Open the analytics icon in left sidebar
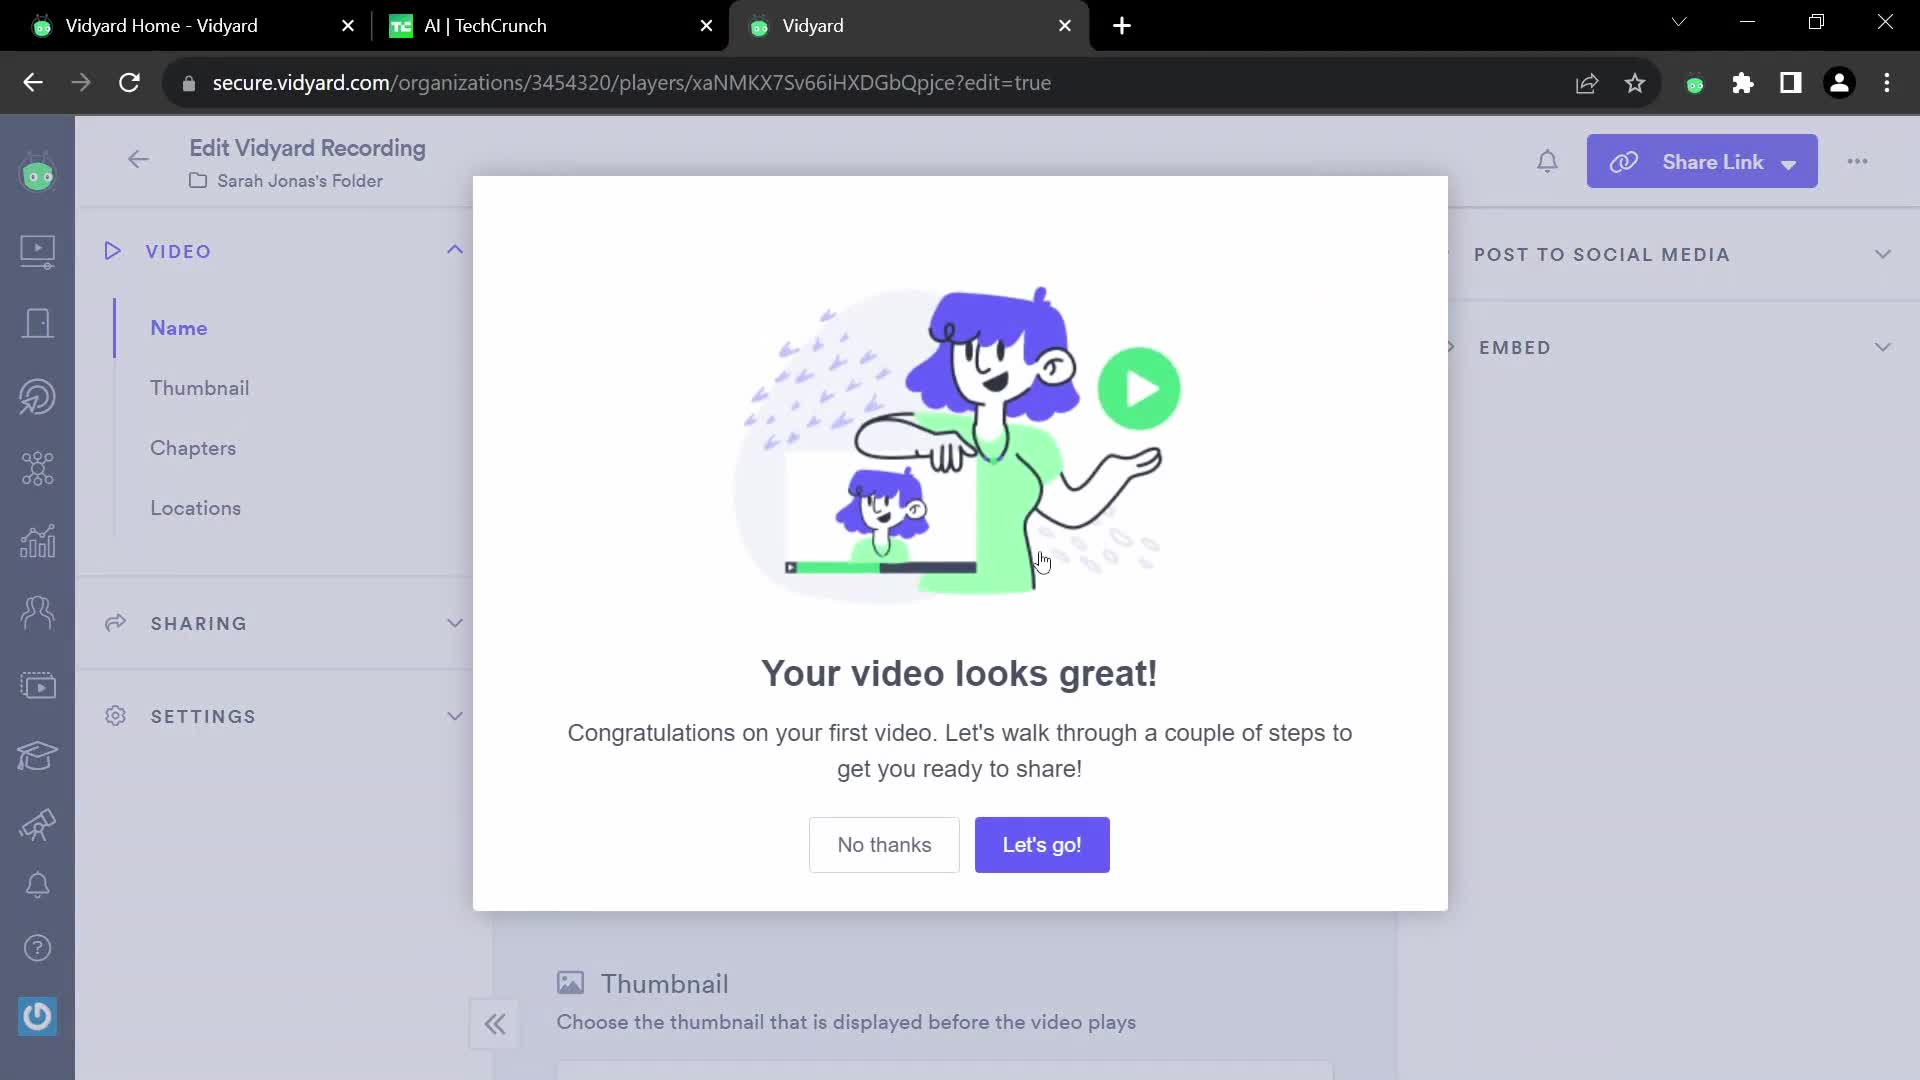 click(37, 541)
